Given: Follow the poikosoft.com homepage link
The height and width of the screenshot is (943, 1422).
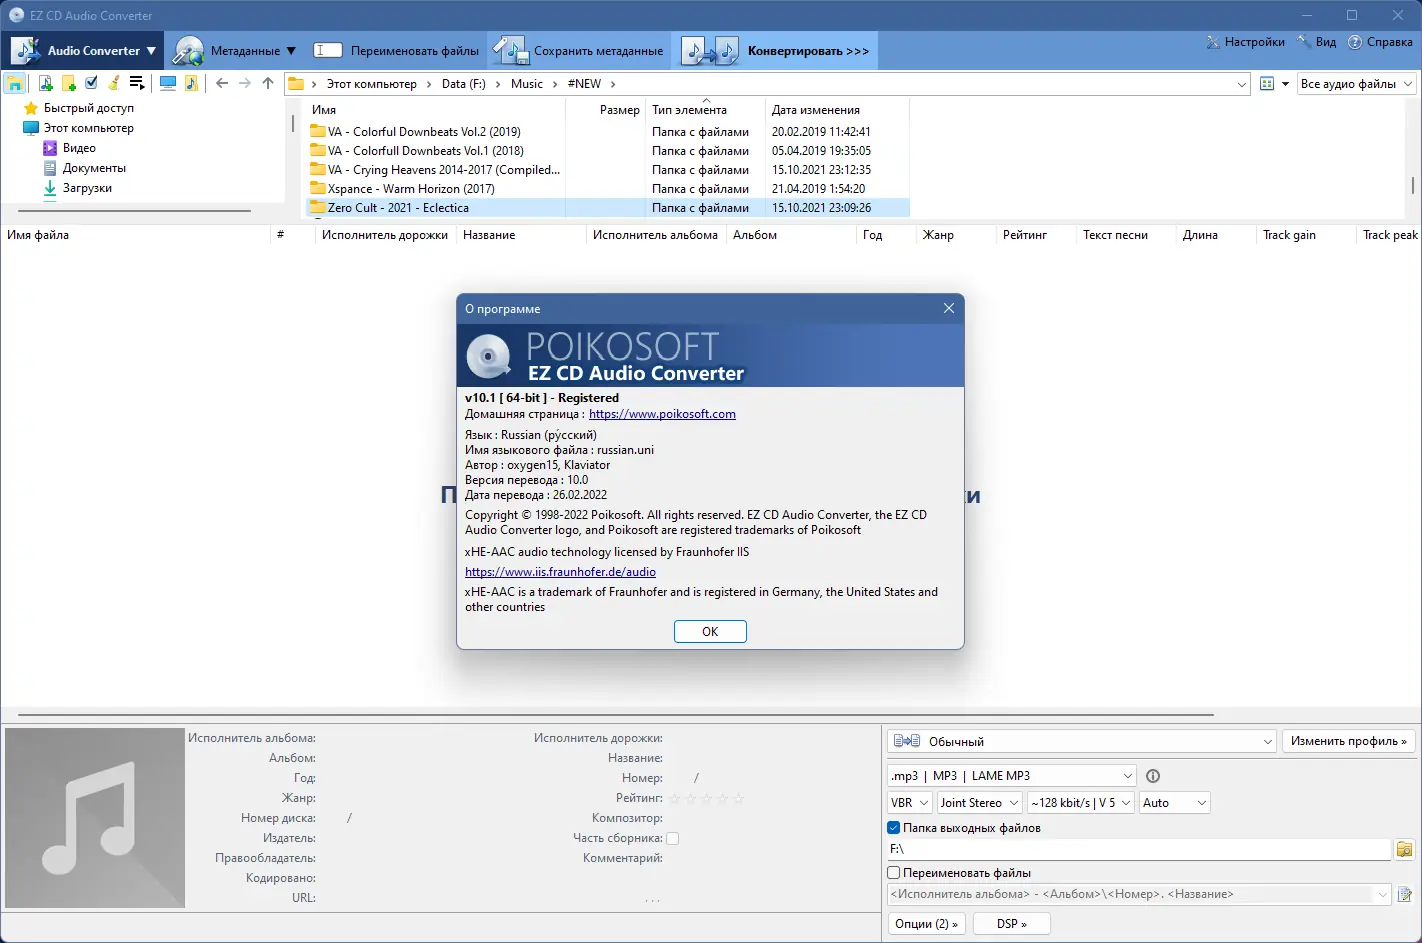Looking at the screenshot, I should [663, 413].
